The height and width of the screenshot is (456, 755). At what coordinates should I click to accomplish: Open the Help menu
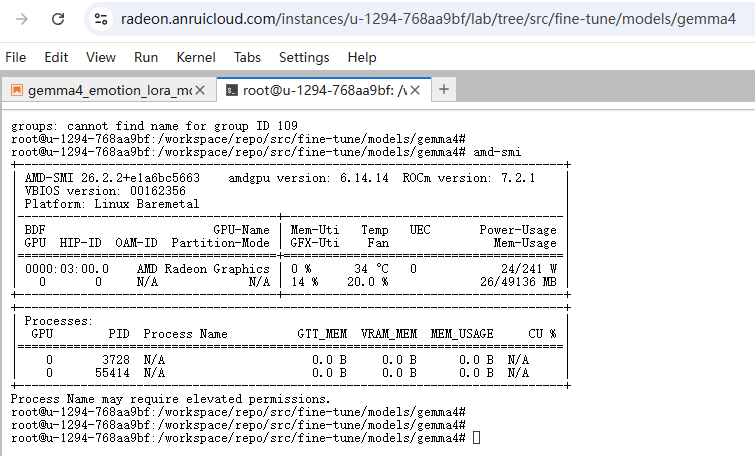click(x=362, y=57)
